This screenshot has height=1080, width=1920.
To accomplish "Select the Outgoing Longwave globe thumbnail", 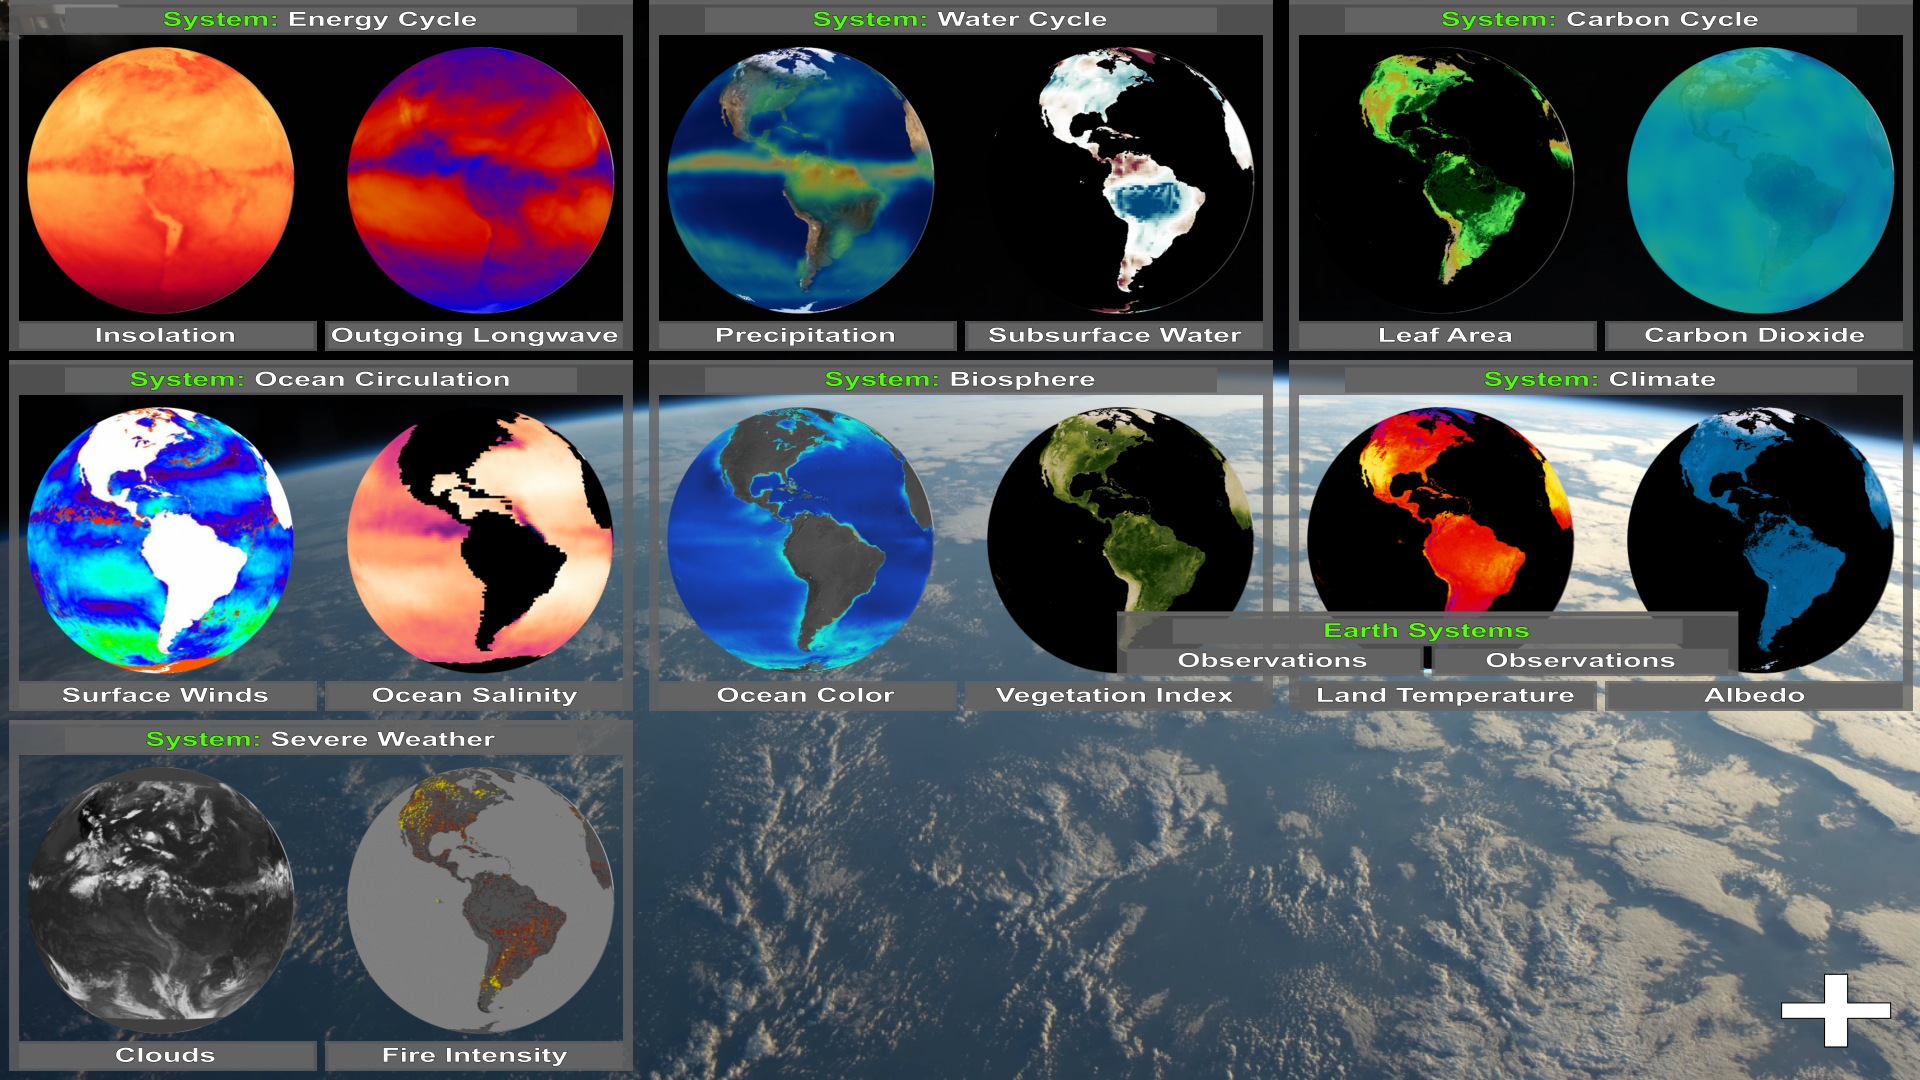I will [x=481, y=180].
